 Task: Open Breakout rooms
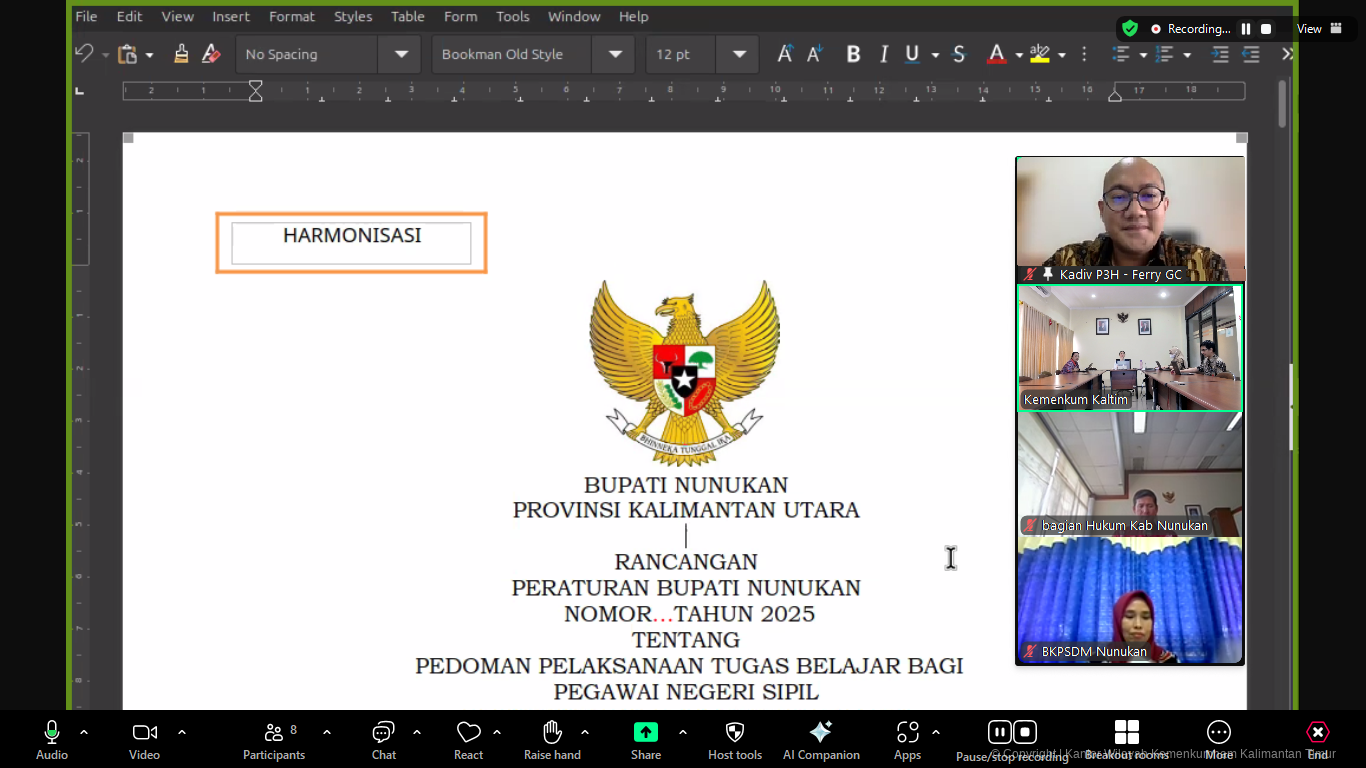click(x=1127, y=740)
